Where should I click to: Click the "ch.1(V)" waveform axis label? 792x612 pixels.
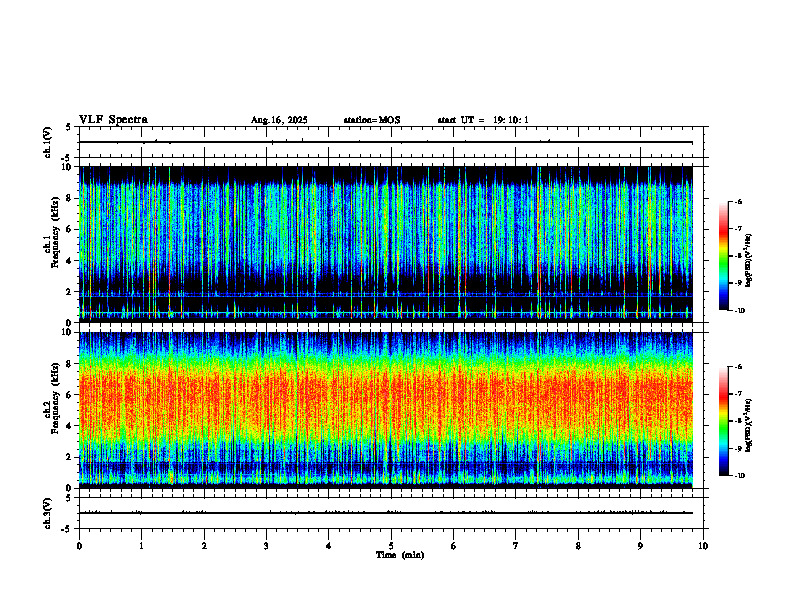(x=48, y=142)
